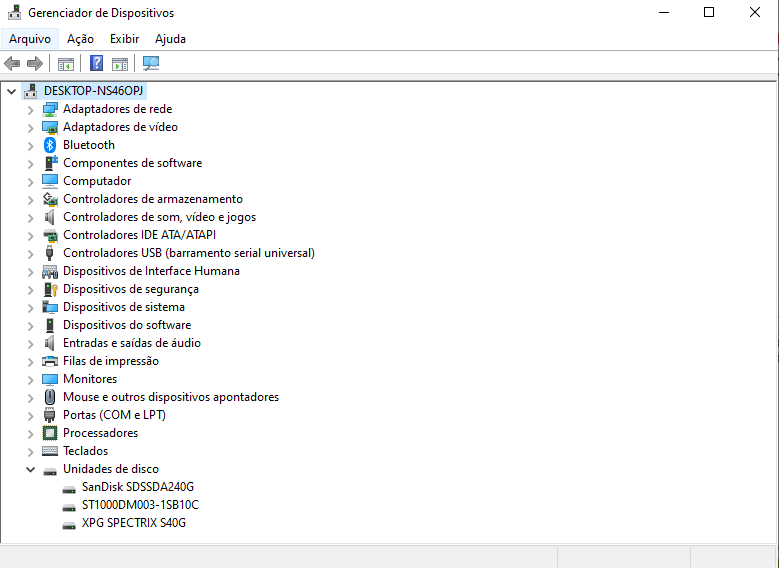Viewport: 779px width, 568px height.
Task: Click the Controladores de armazenamento icon
Action: (50, 199)
